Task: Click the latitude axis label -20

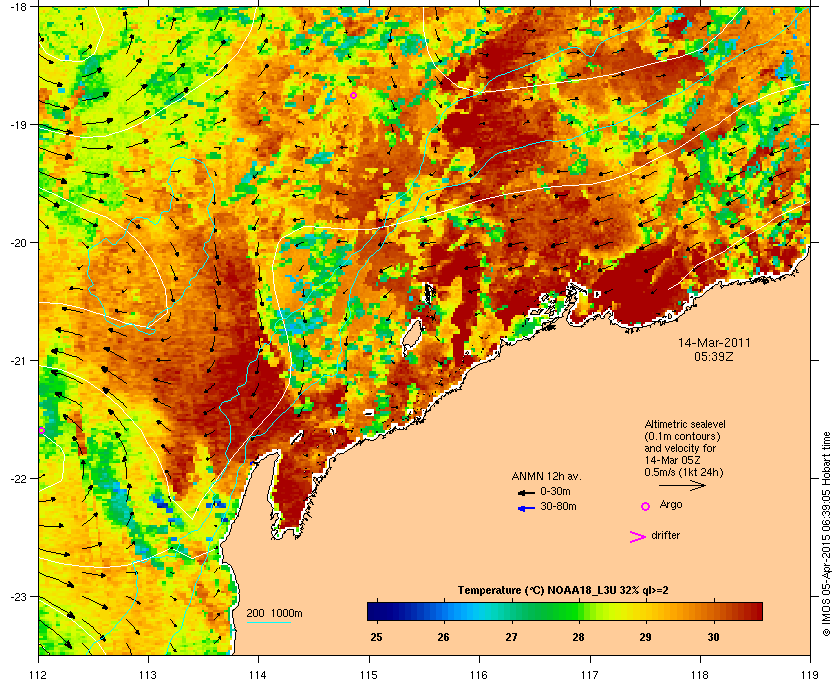Action: click(x=18, y=243)
